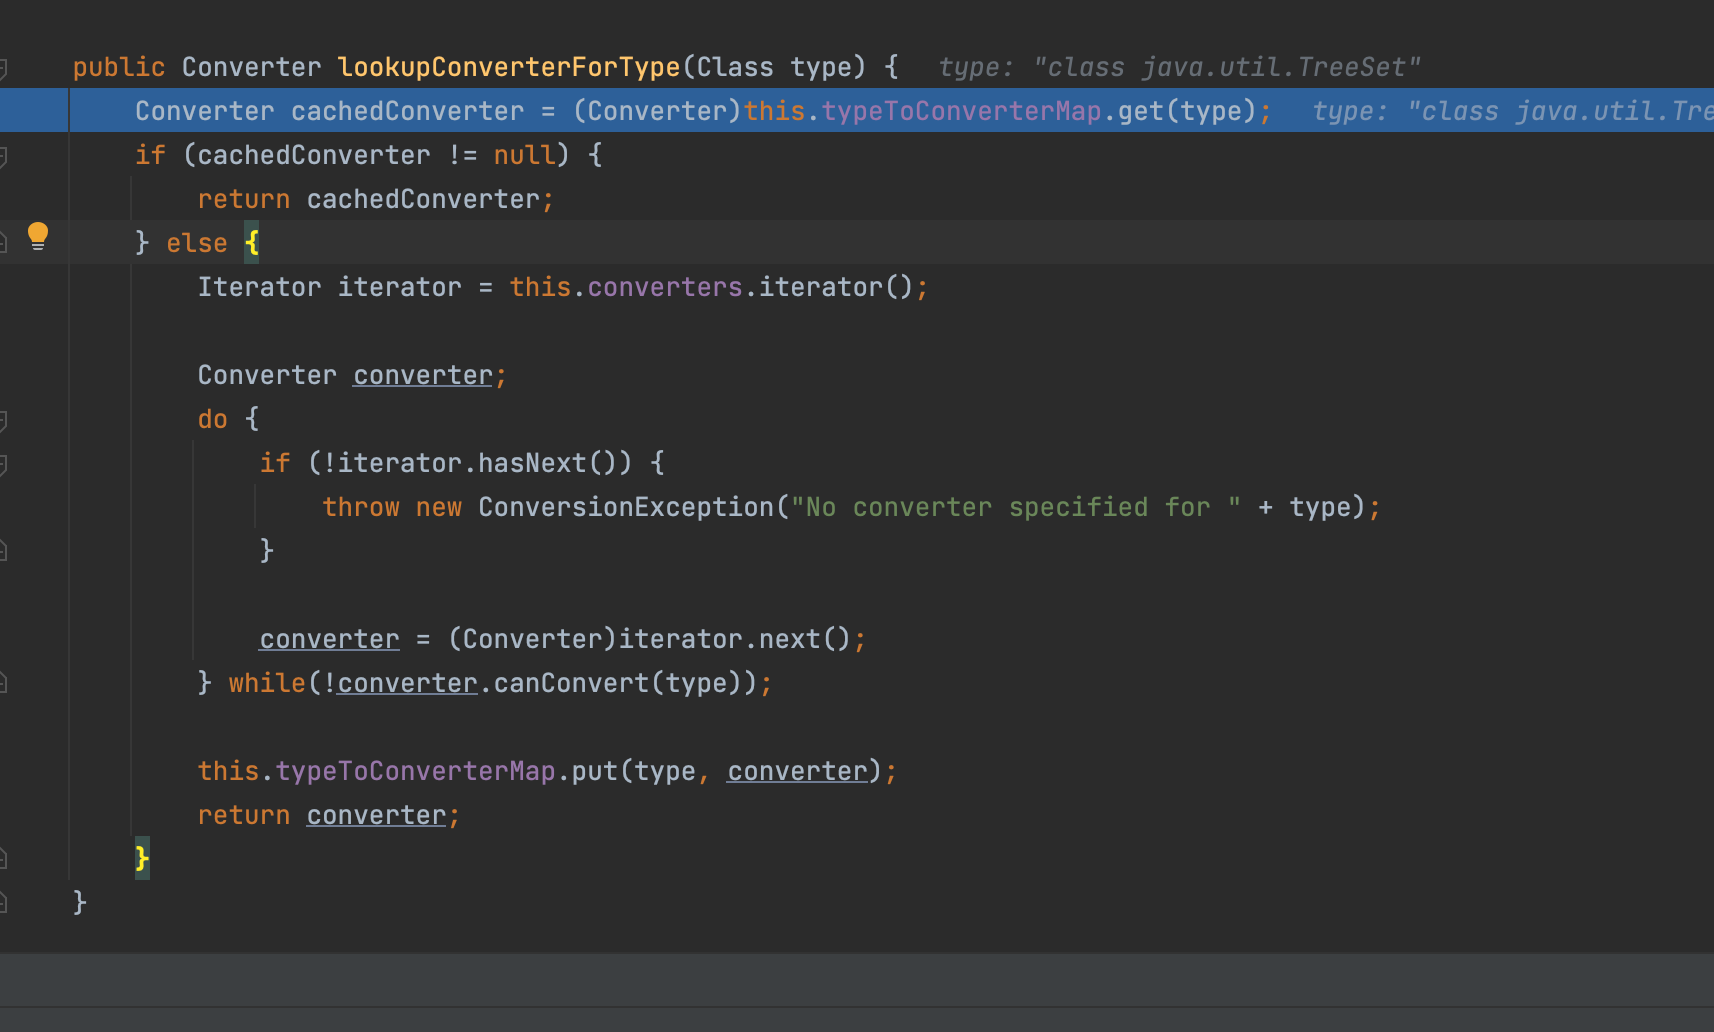1714x1032 pixels.
Task: Click fold end marker on the while line
Action: [x=3, y=683]
